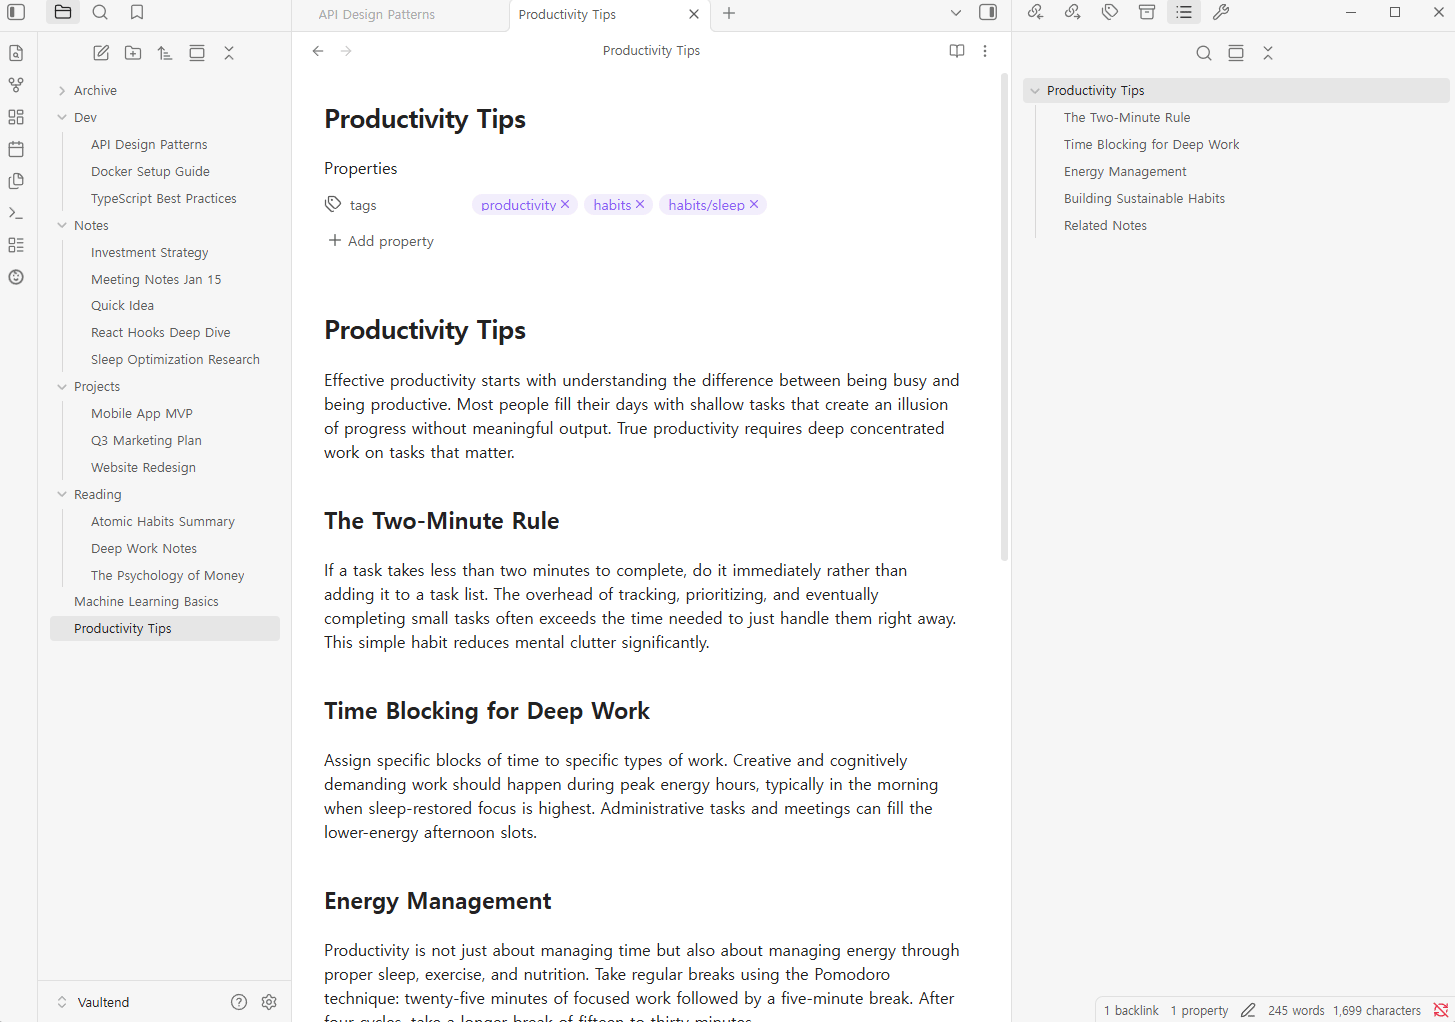Viewport: 1455px width, 1022px height.
Task: Open TypeScript Best Practices note
Action: (164, 199)
